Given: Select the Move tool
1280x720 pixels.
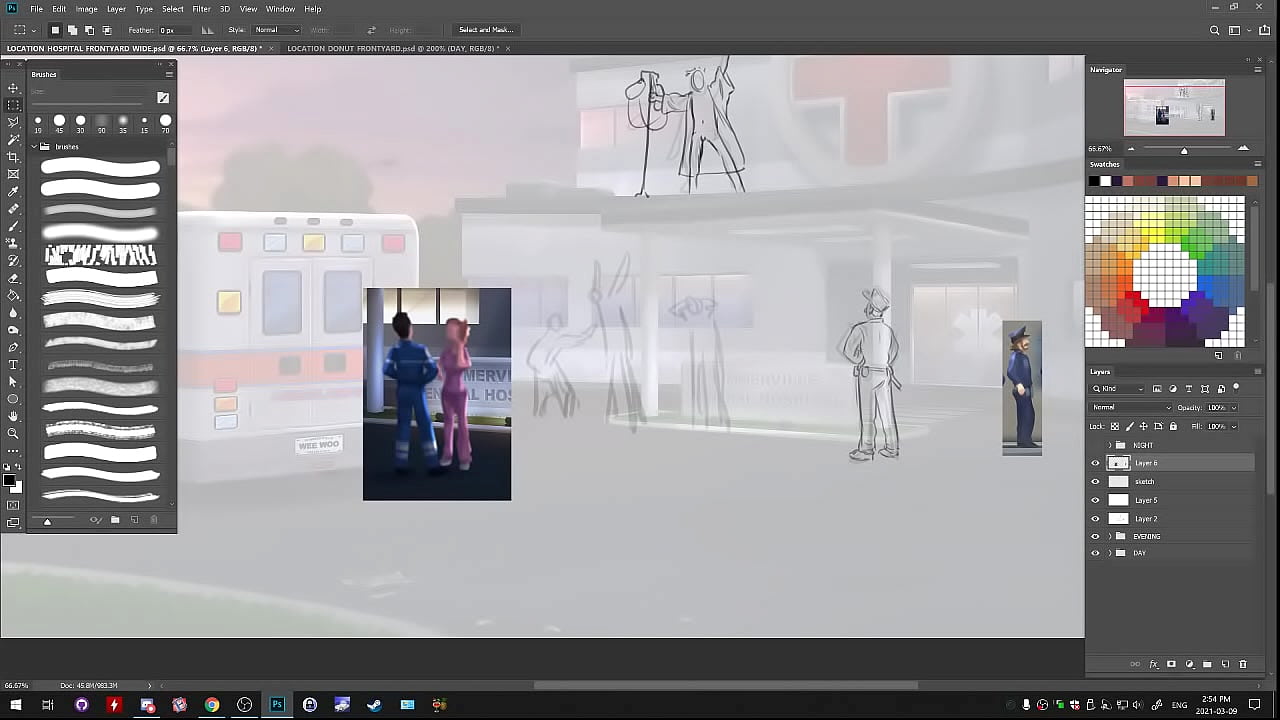Looking at the screenshot, I should 13,88.
